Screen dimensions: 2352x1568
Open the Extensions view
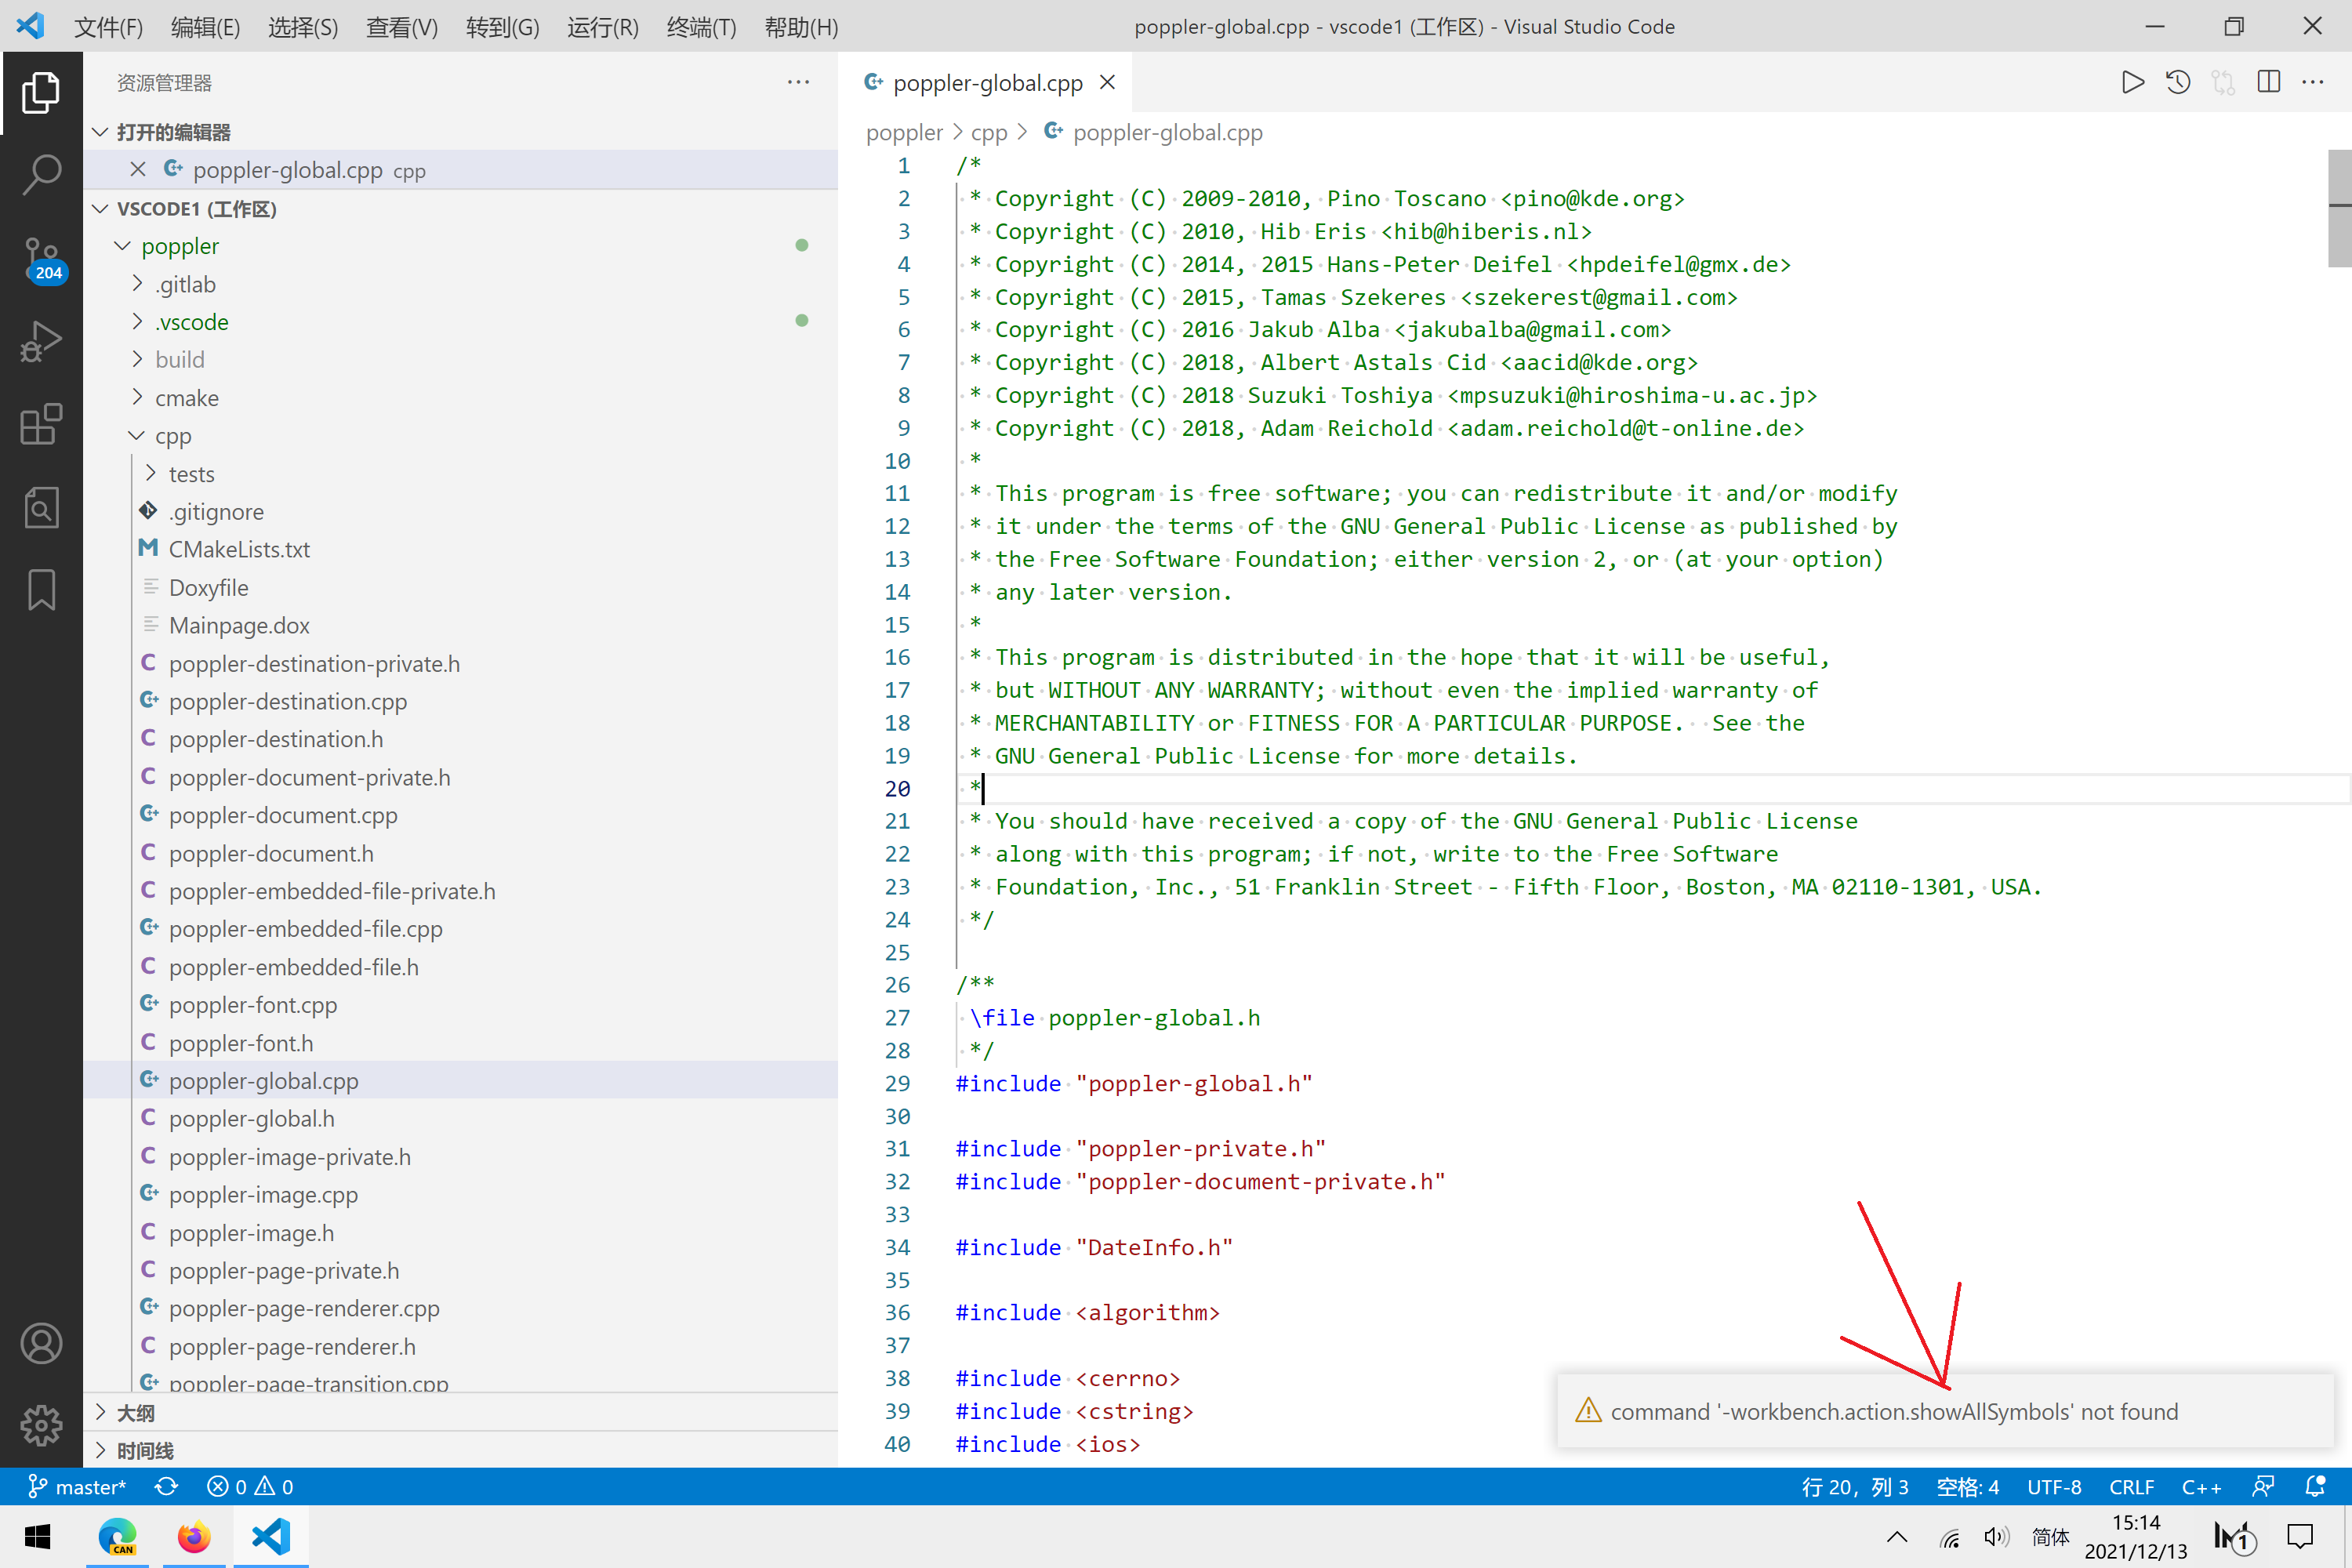coord(41,424)
